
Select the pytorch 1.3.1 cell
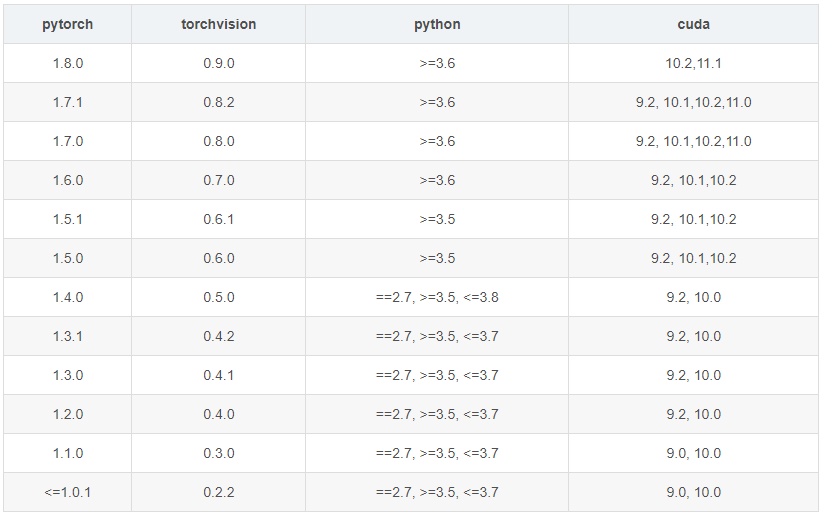67,336
